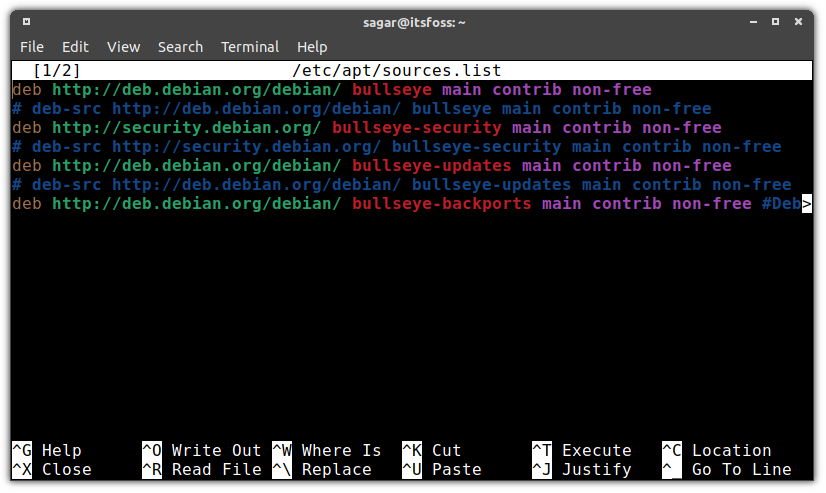This screenshot has height=493, width=826.
Task: Click the ^X Close shortcut label
Action: click(52, 469)
